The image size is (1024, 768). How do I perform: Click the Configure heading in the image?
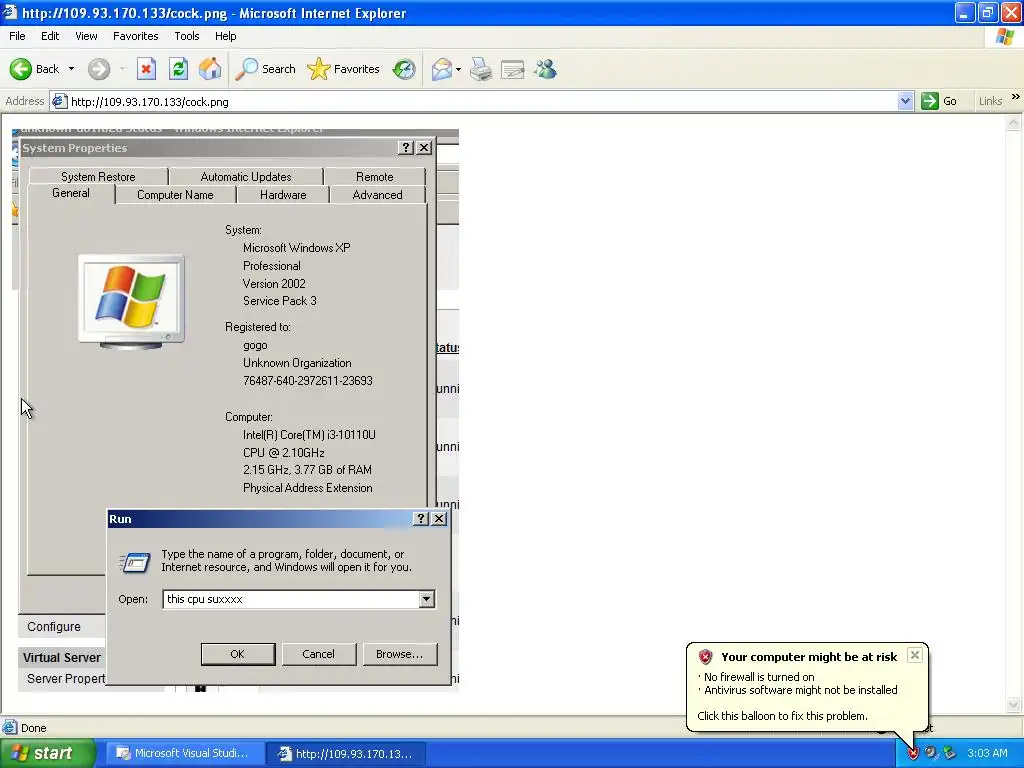pos(54,626)
